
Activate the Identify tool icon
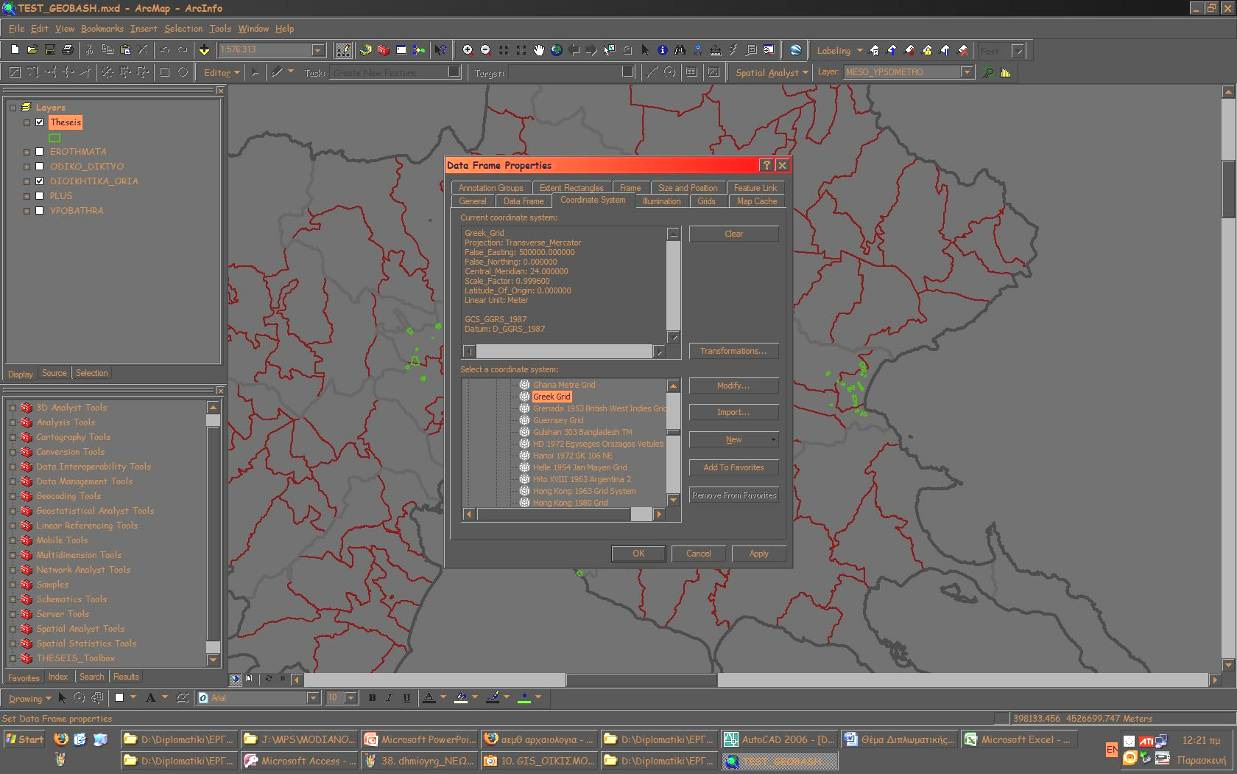(x=662, y=49)
